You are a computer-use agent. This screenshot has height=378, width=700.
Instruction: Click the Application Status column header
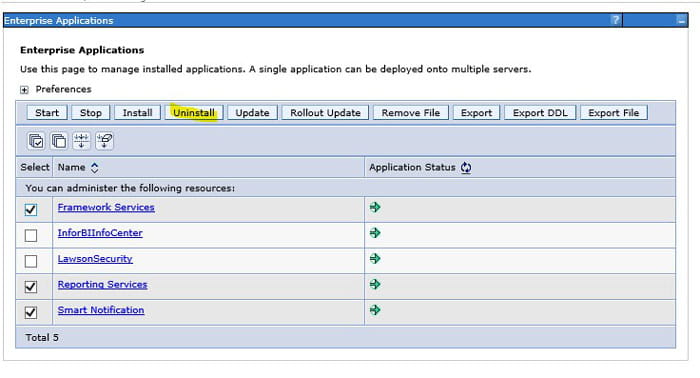click(x=412, y=167)
